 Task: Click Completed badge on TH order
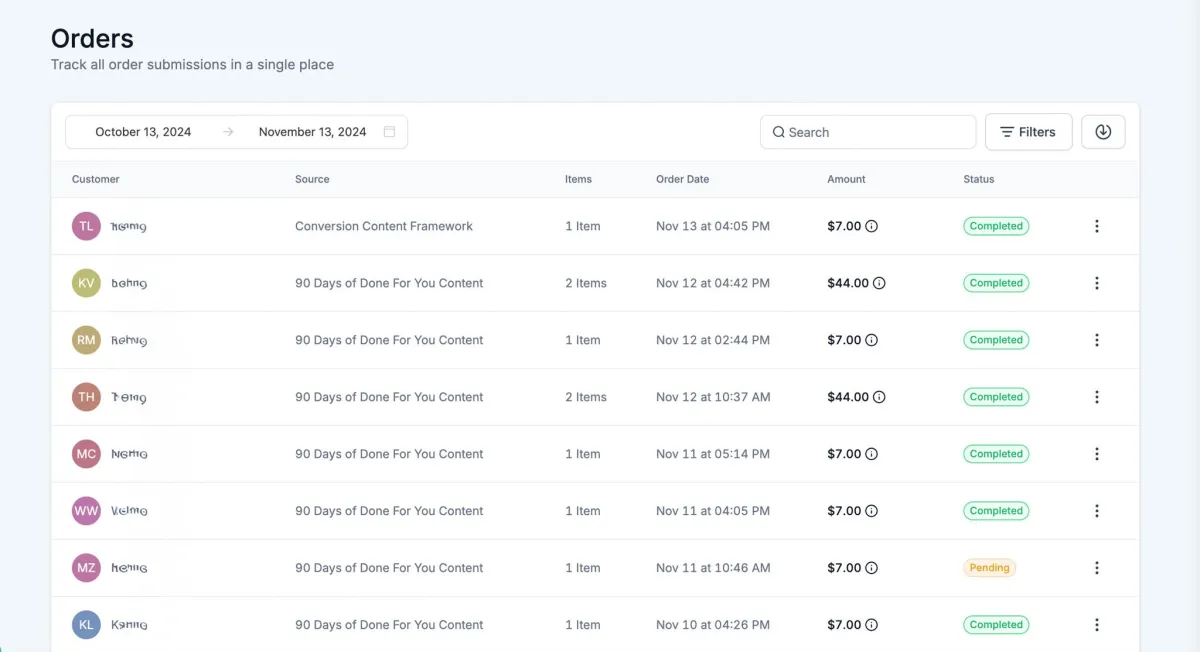(996, 397)
